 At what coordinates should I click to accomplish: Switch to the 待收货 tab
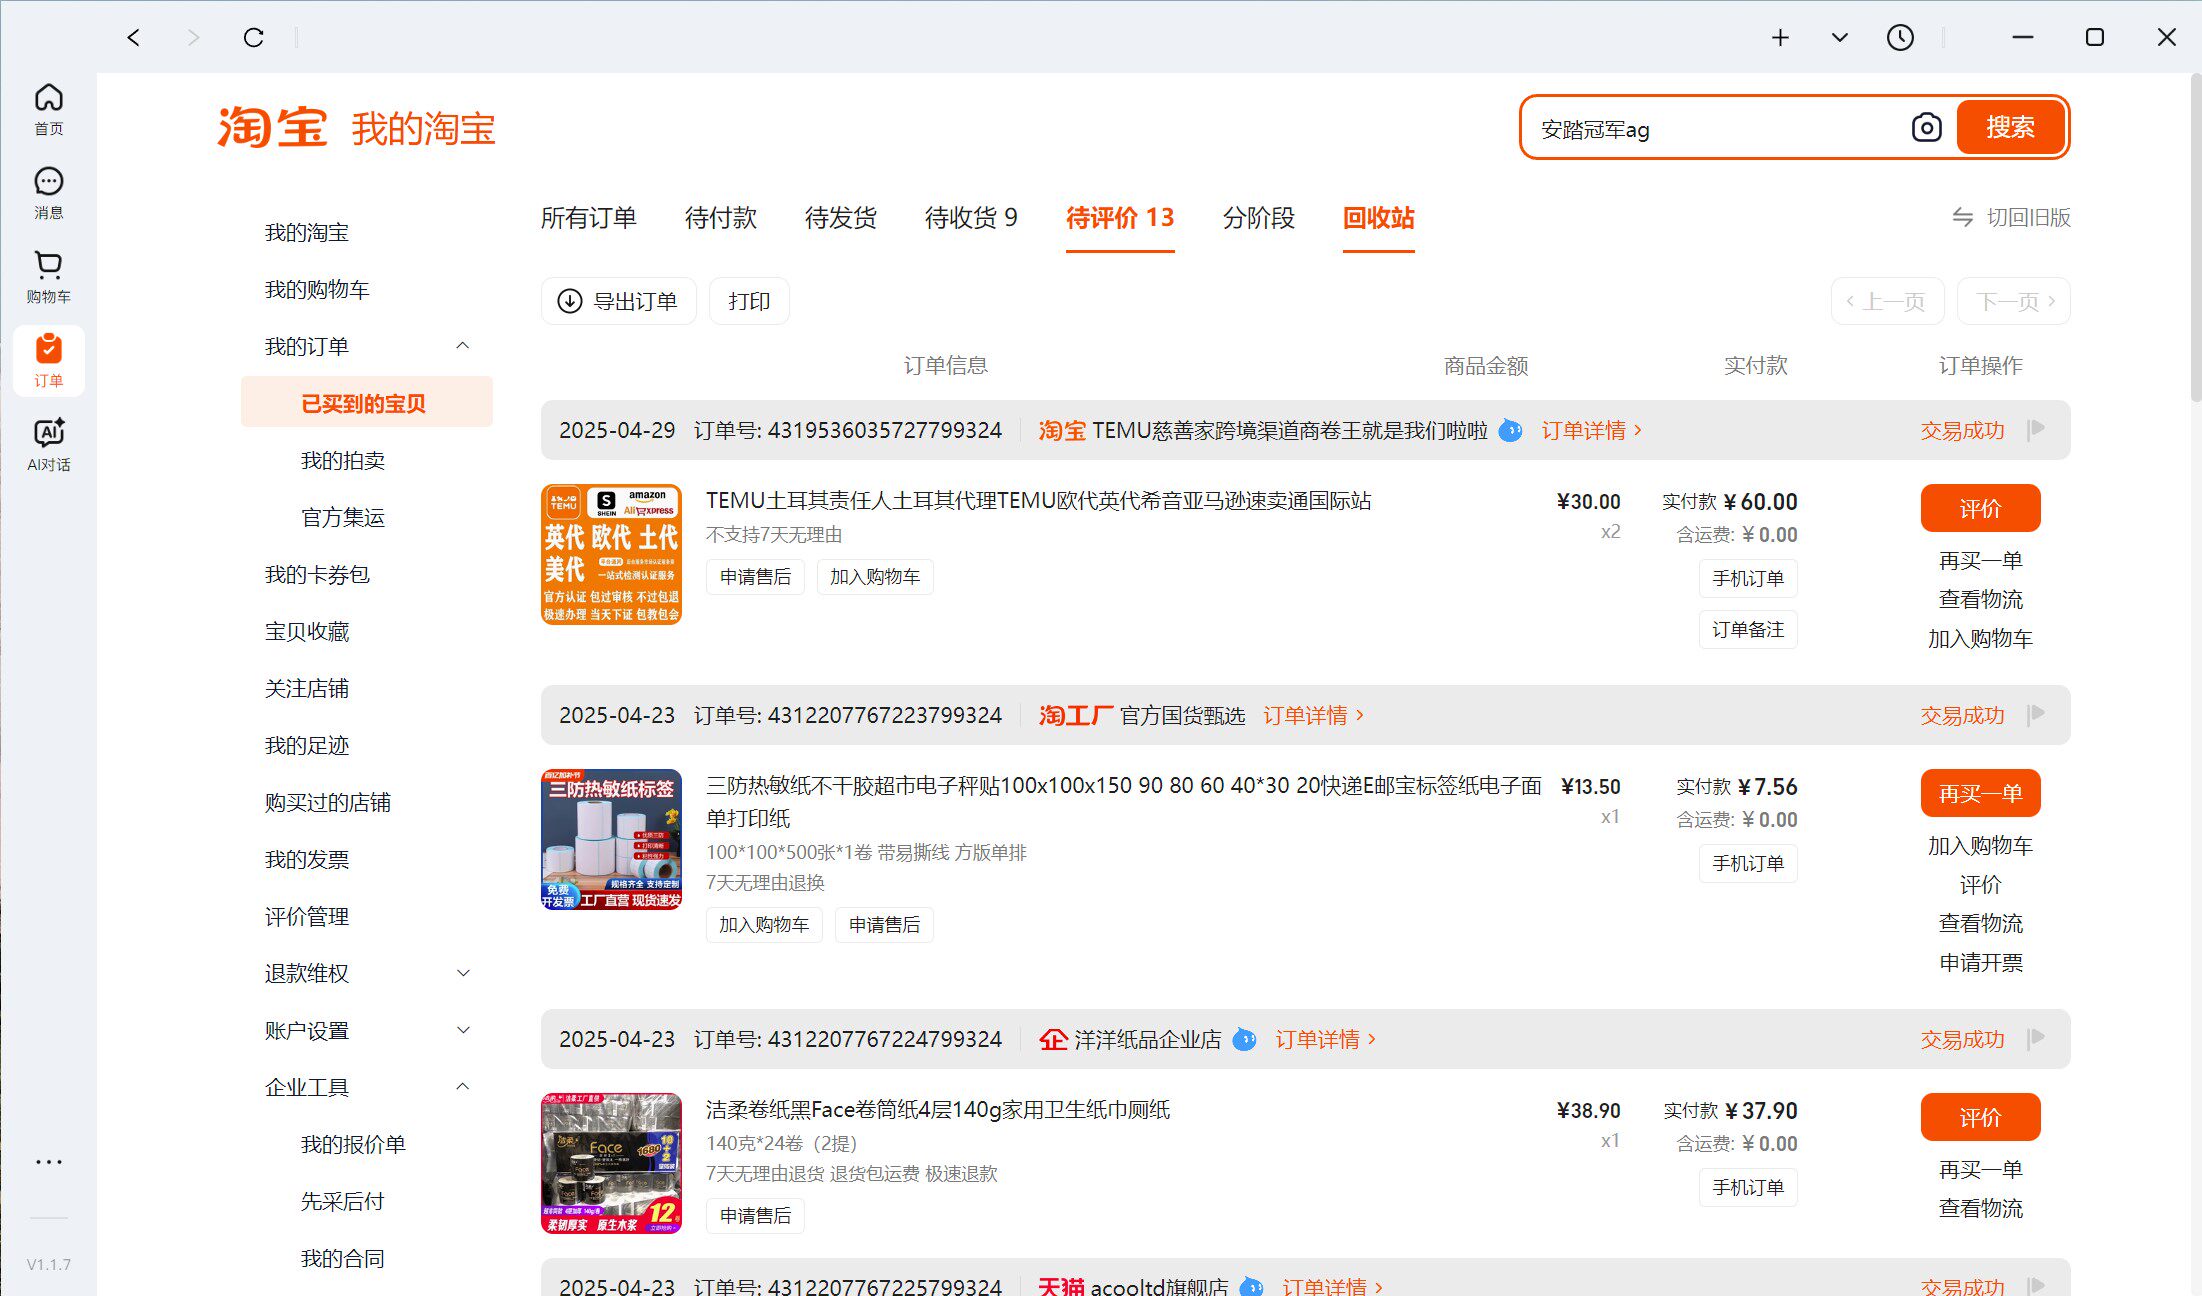(x=970, y=218)
